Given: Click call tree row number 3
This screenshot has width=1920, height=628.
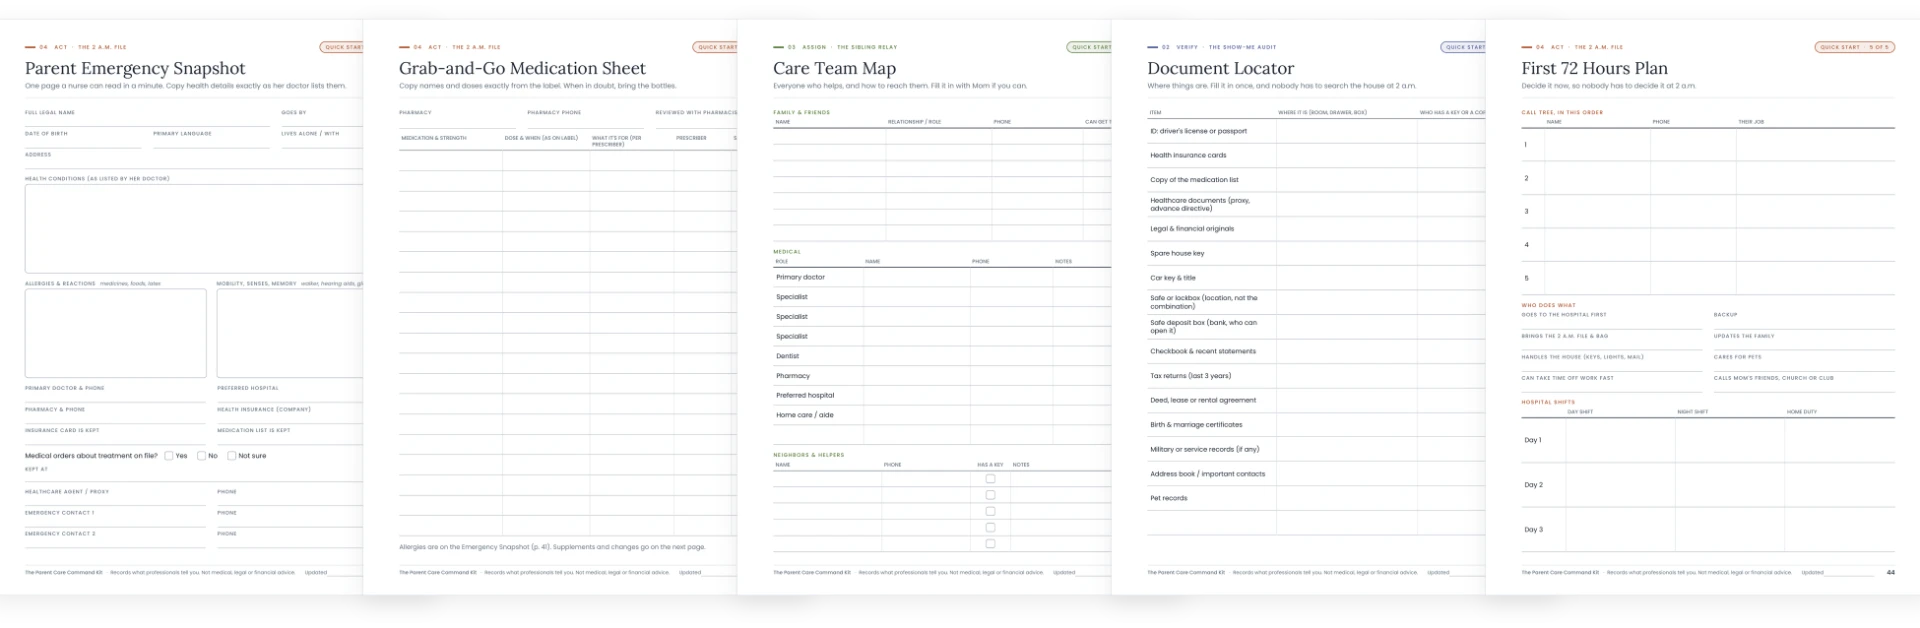Looking at the screenshot, I should (1708, 211).
